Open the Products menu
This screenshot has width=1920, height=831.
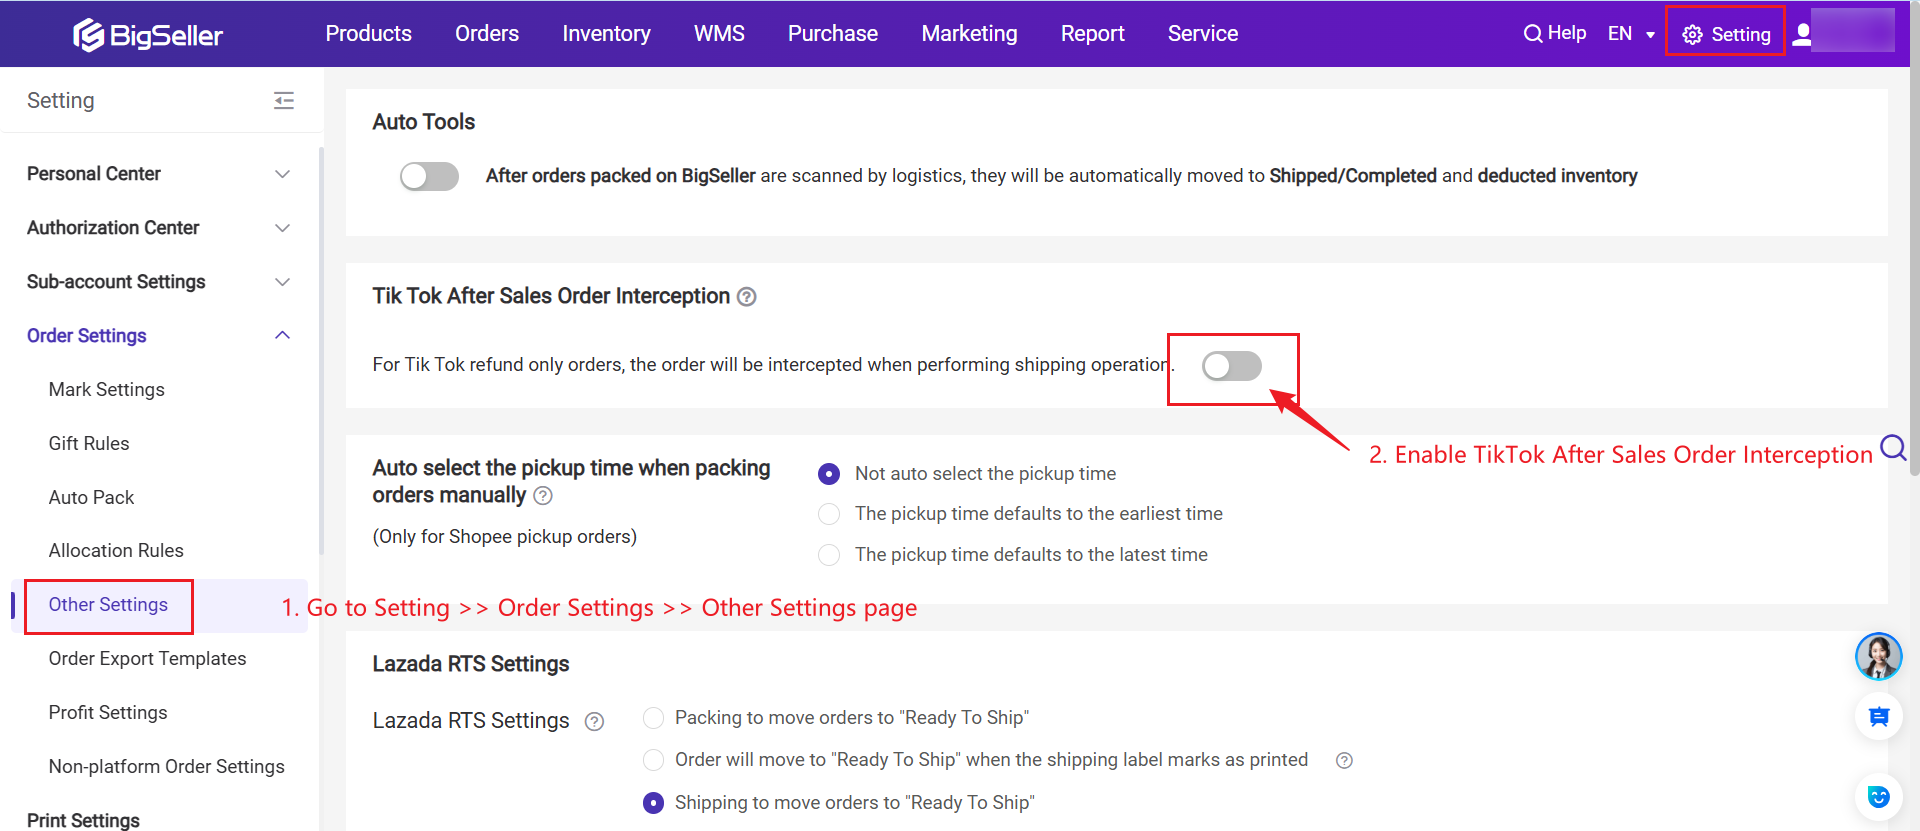[x=368, y=34]
